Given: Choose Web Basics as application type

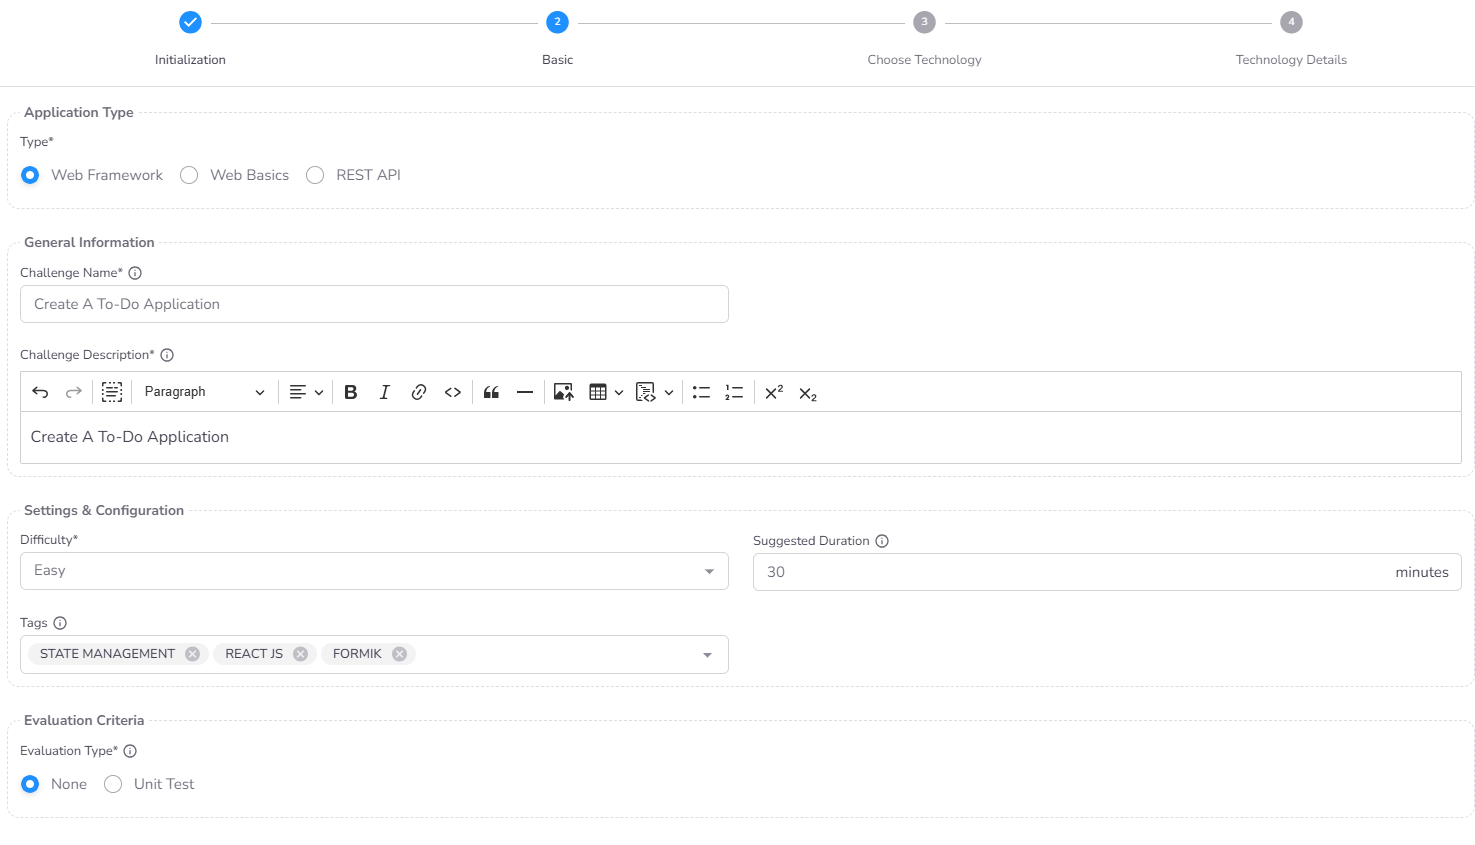Looking at the screenshot, I should 189,175.
